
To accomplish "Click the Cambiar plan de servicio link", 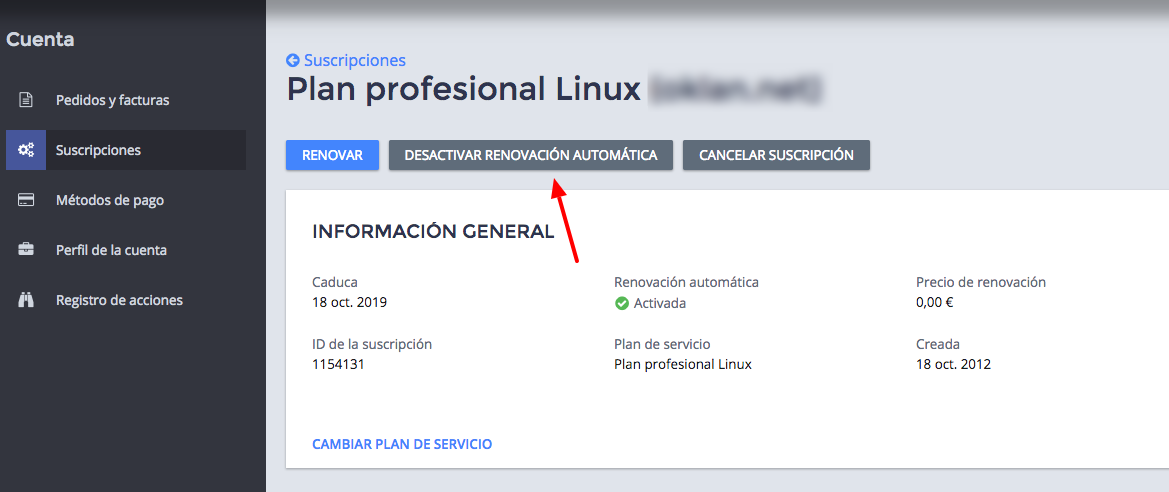I will point(402,444).
